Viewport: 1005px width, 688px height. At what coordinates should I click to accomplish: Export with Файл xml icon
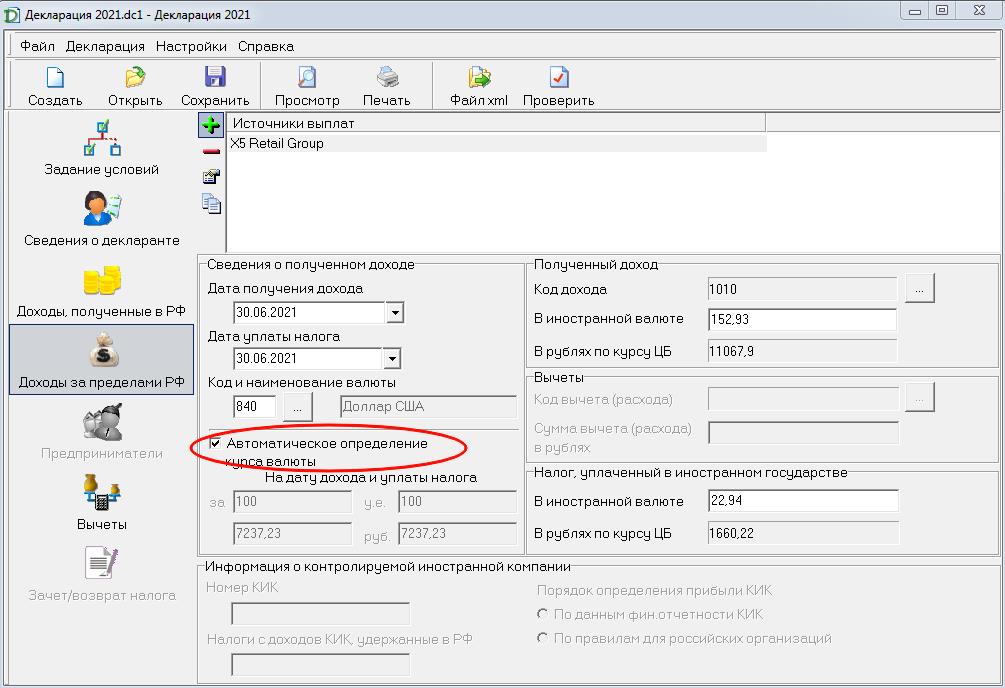(x=479, y=79)
